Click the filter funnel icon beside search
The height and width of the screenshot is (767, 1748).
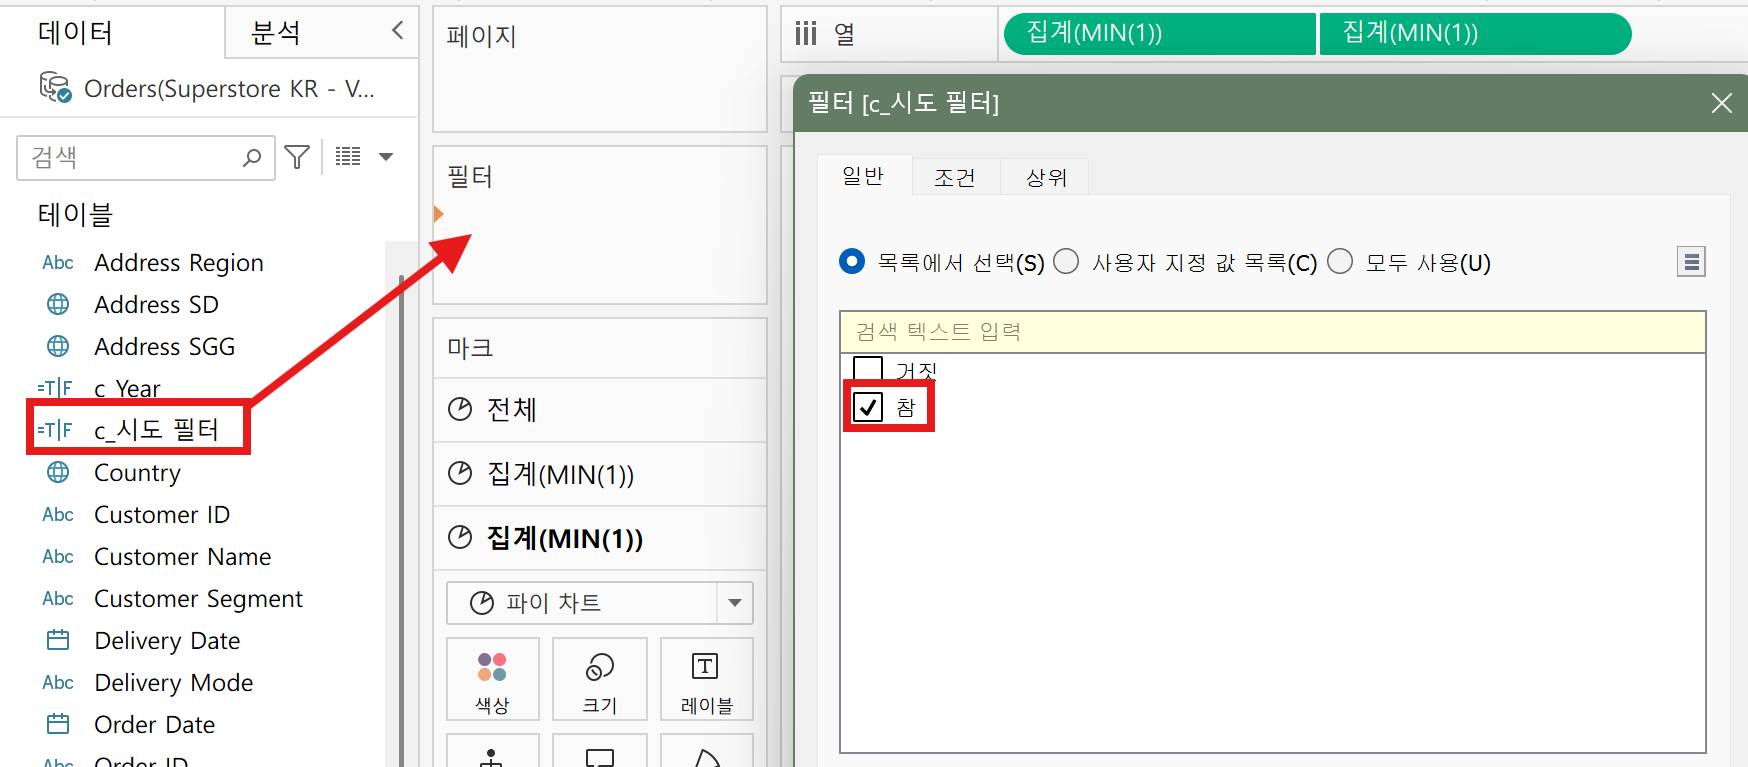[297, 157]
